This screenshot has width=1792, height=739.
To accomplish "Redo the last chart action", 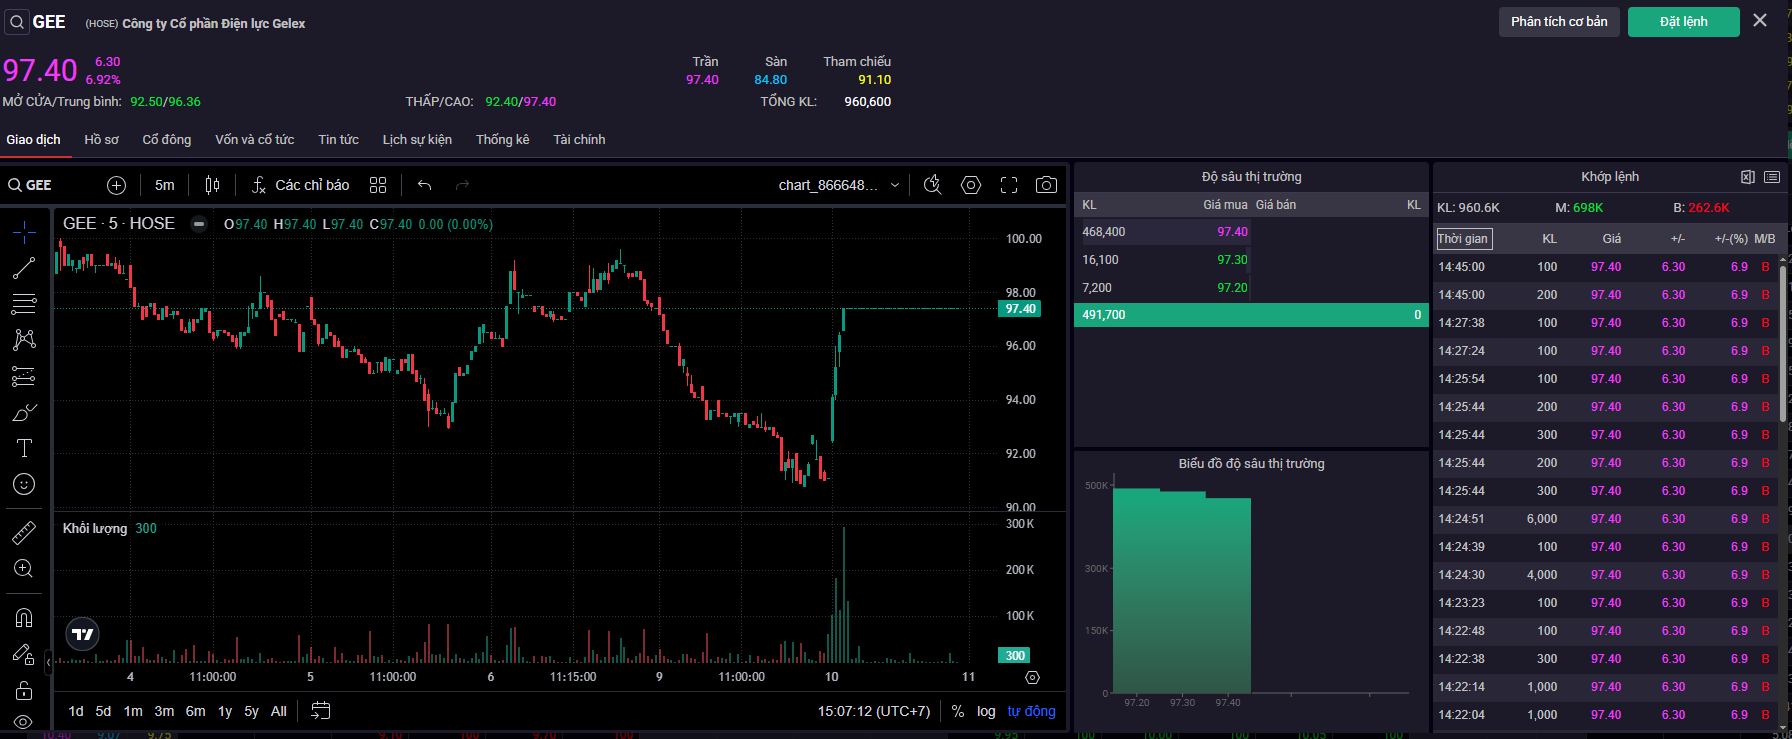I will click(462, 185).
